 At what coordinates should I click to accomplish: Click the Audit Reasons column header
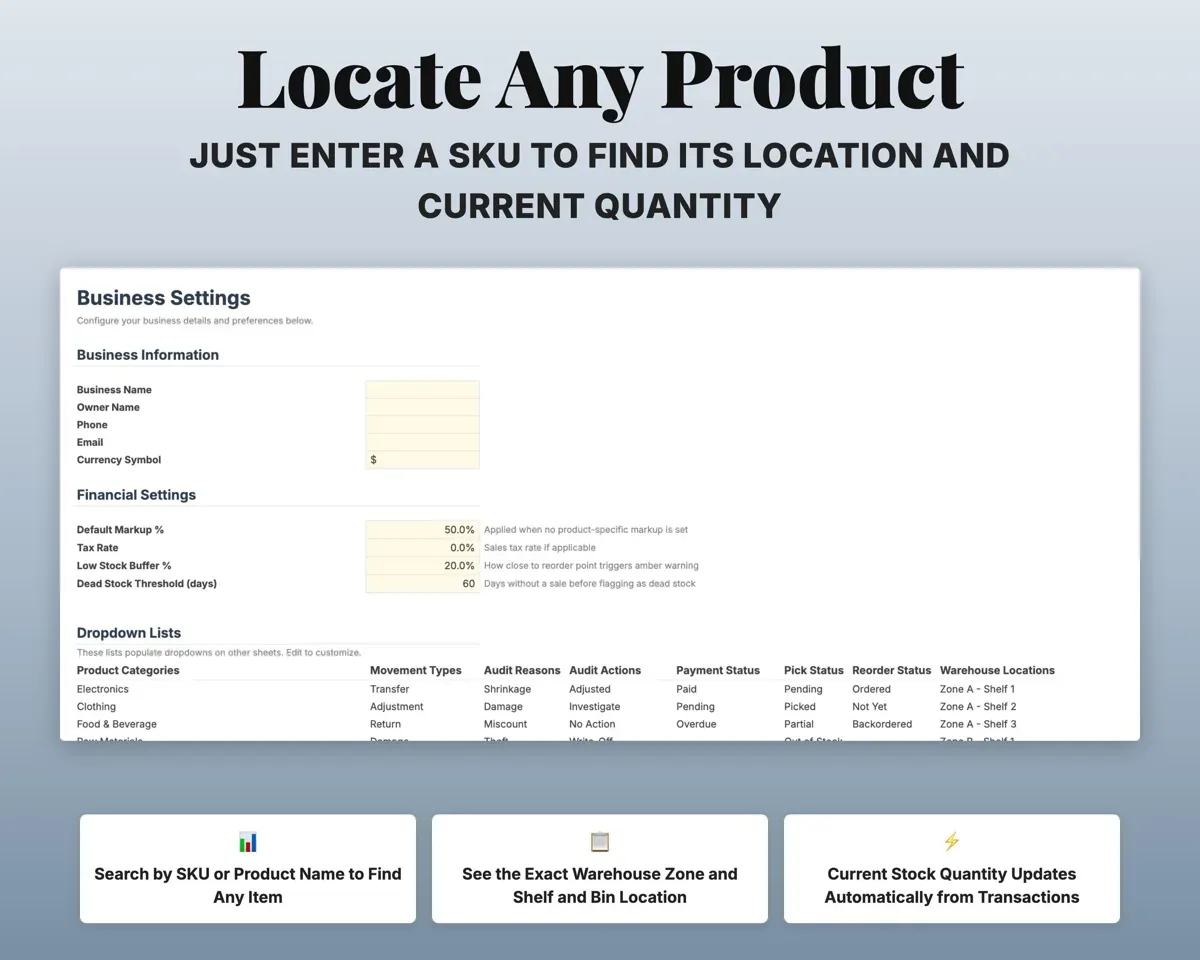pos(522,670)
